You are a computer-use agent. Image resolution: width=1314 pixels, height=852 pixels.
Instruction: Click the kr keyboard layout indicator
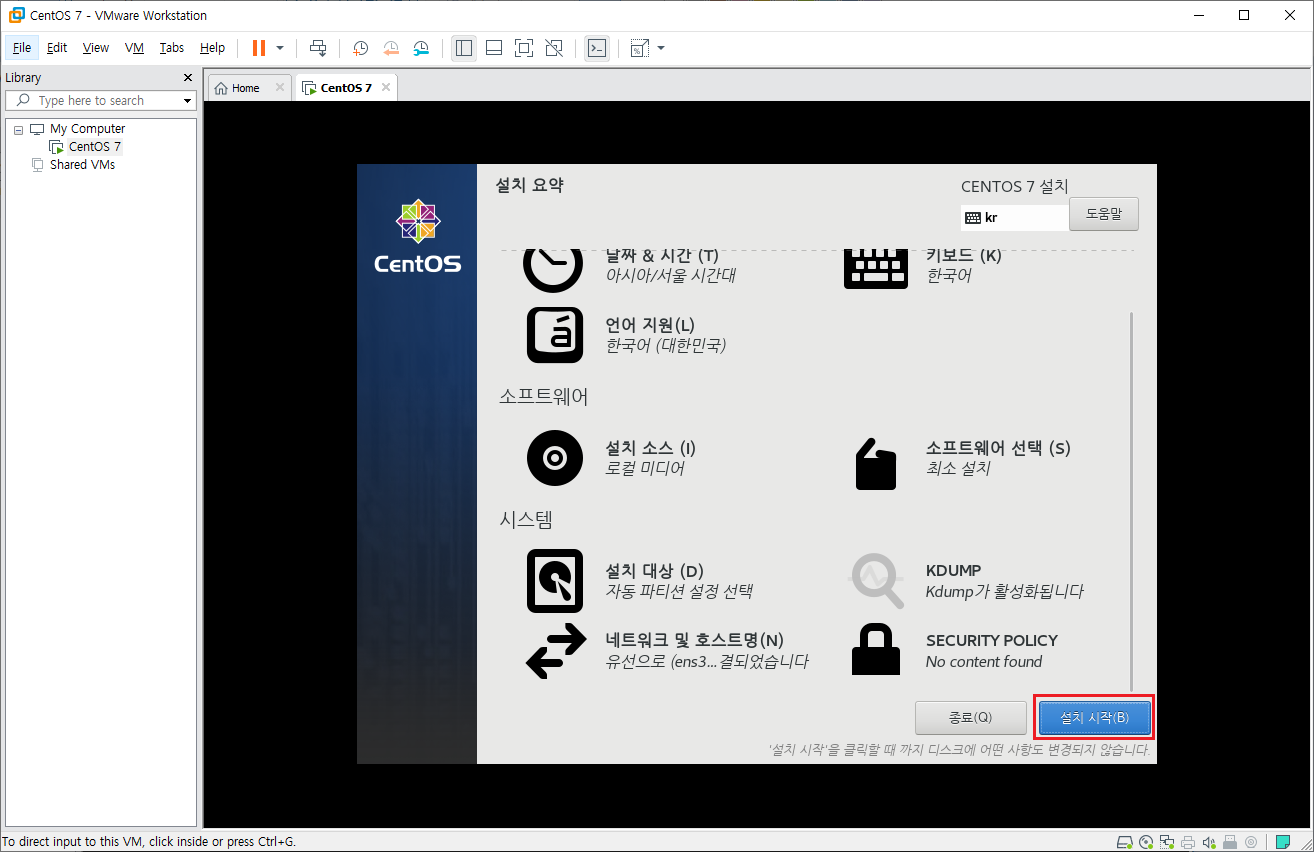point(1014,217)
